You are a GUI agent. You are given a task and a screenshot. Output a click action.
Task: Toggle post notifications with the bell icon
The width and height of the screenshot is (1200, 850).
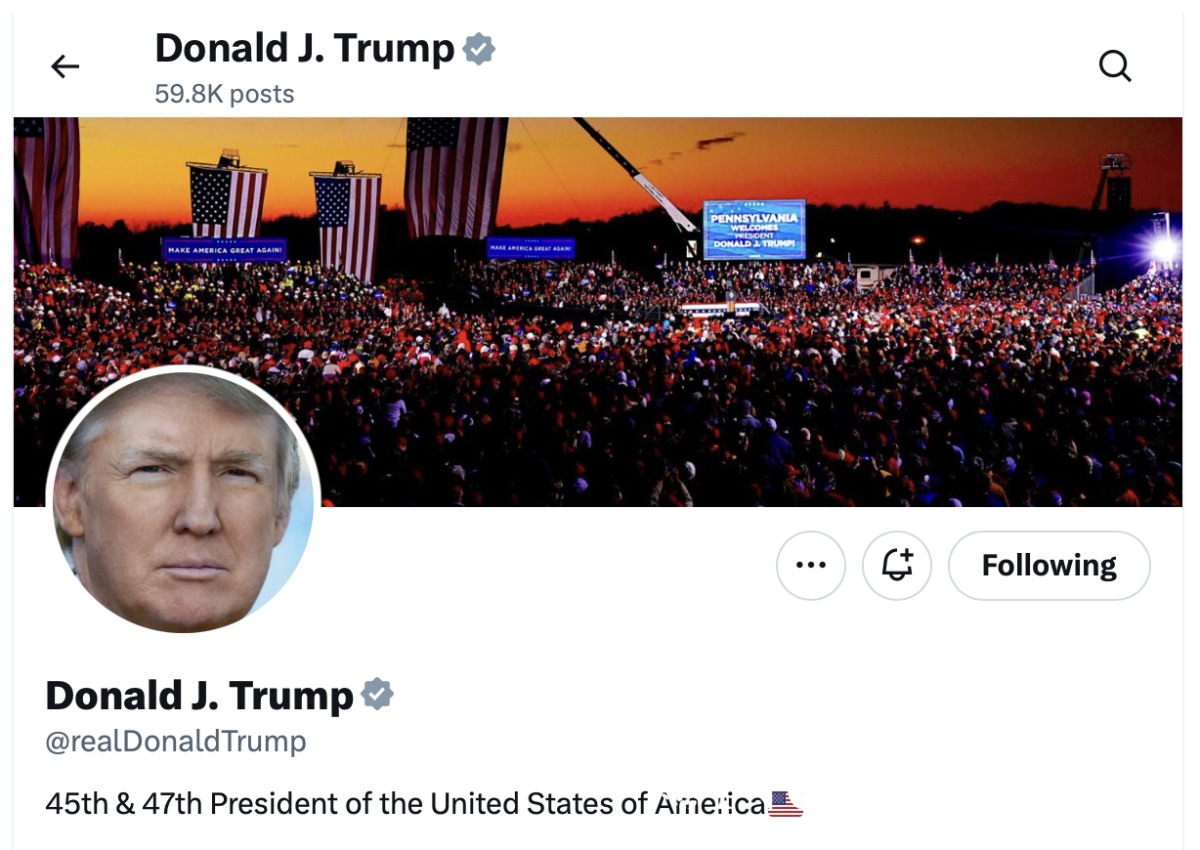[896, 565]
